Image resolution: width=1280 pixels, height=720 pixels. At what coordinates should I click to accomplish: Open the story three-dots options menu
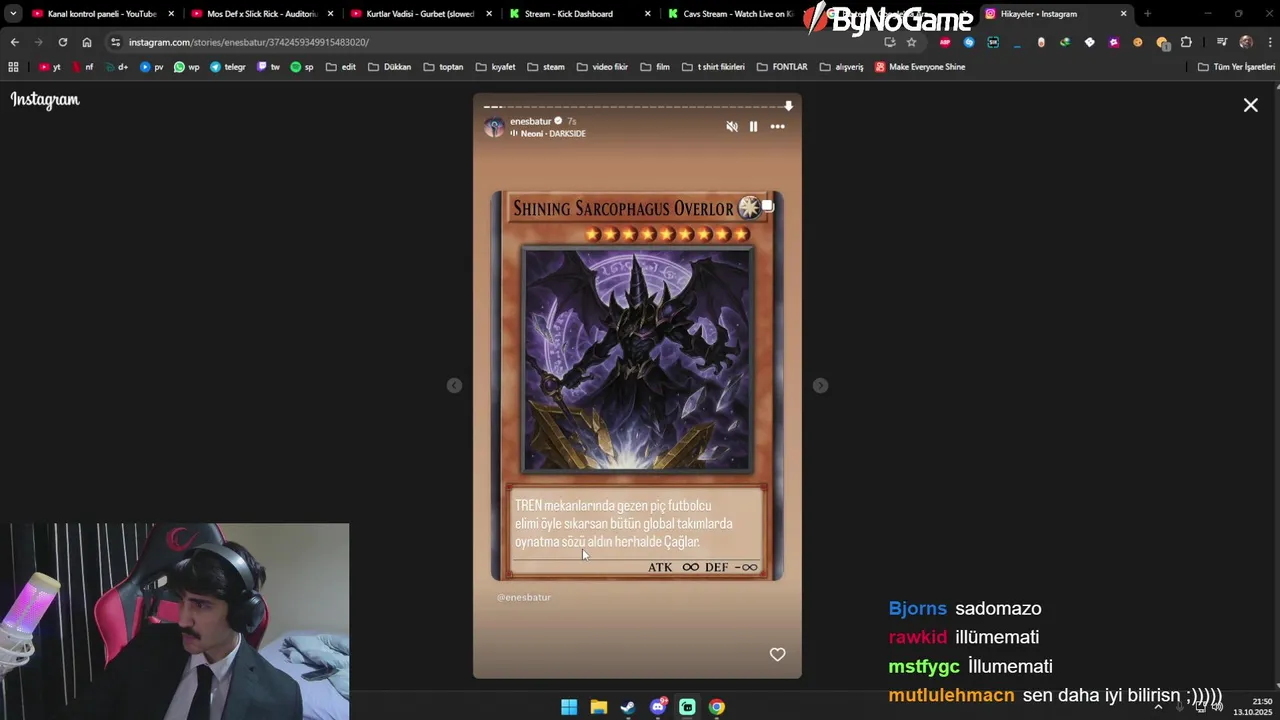(777, 127)
